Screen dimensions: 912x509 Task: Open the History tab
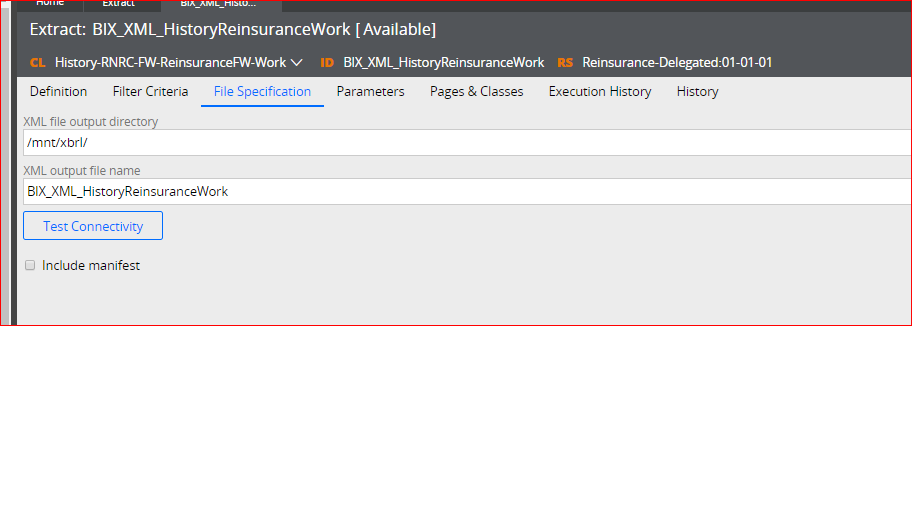coord(697,91)
